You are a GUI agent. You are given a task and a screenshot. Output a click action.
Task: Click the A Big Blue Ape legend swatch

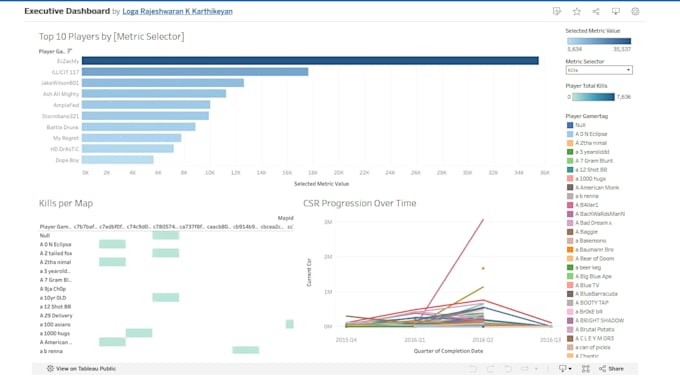(570, 276)
